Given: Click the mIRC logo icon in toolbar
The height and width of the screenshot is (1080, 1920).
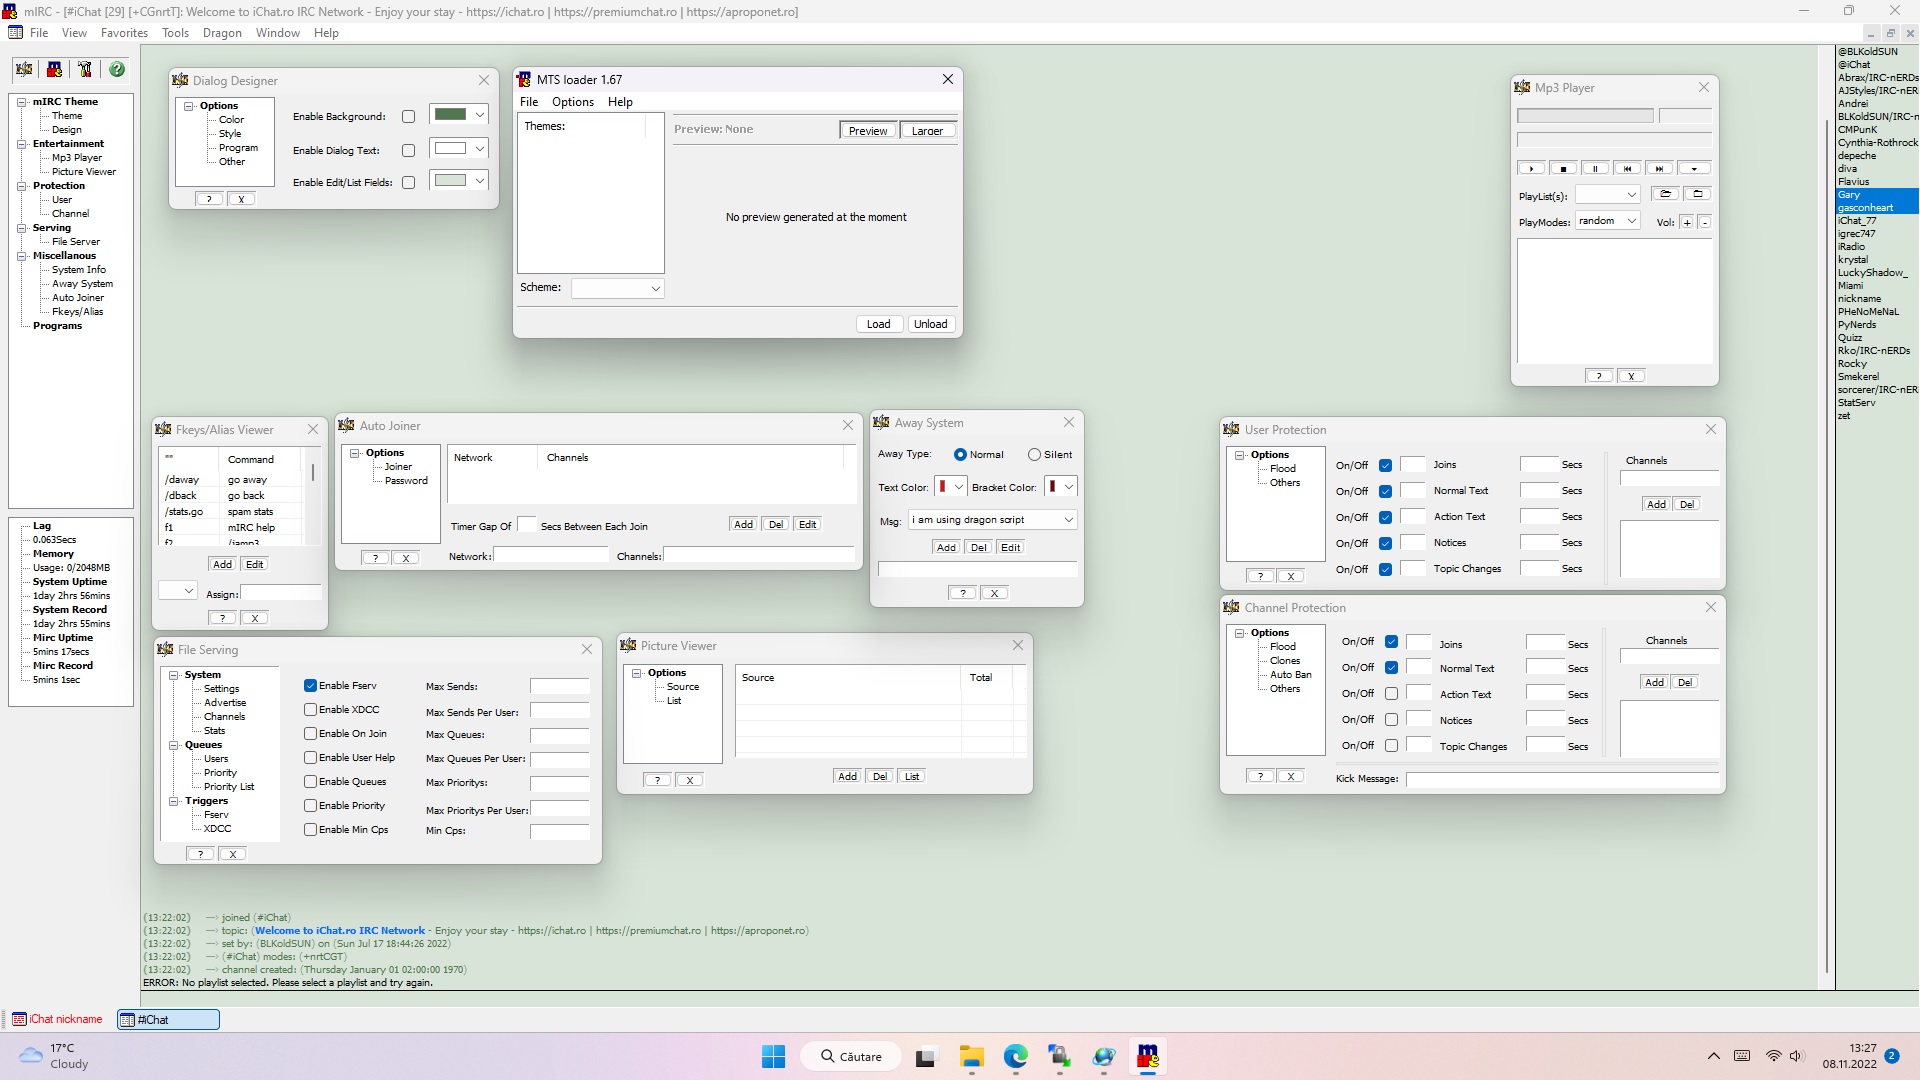Looking at the screenshot, I should tap(55, 69).
